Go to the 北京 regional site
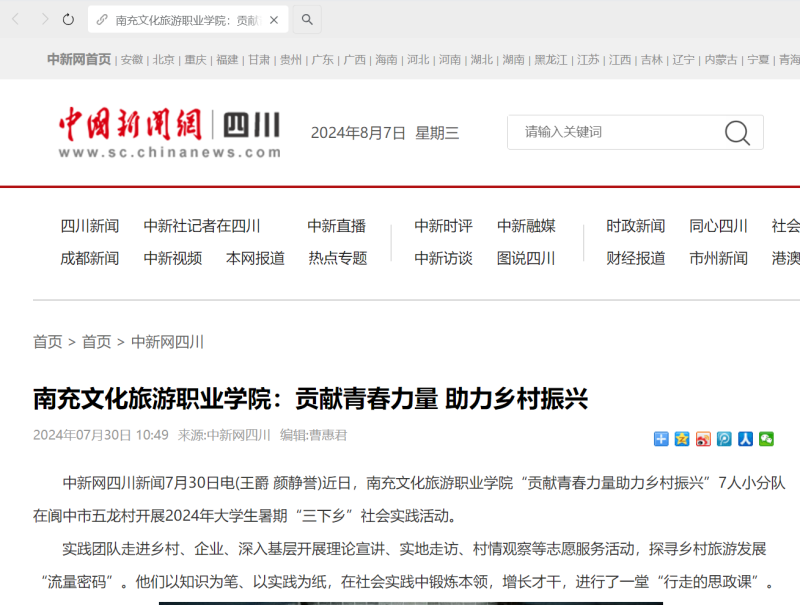This screenshot has height=605, width=800. [164, 60]
